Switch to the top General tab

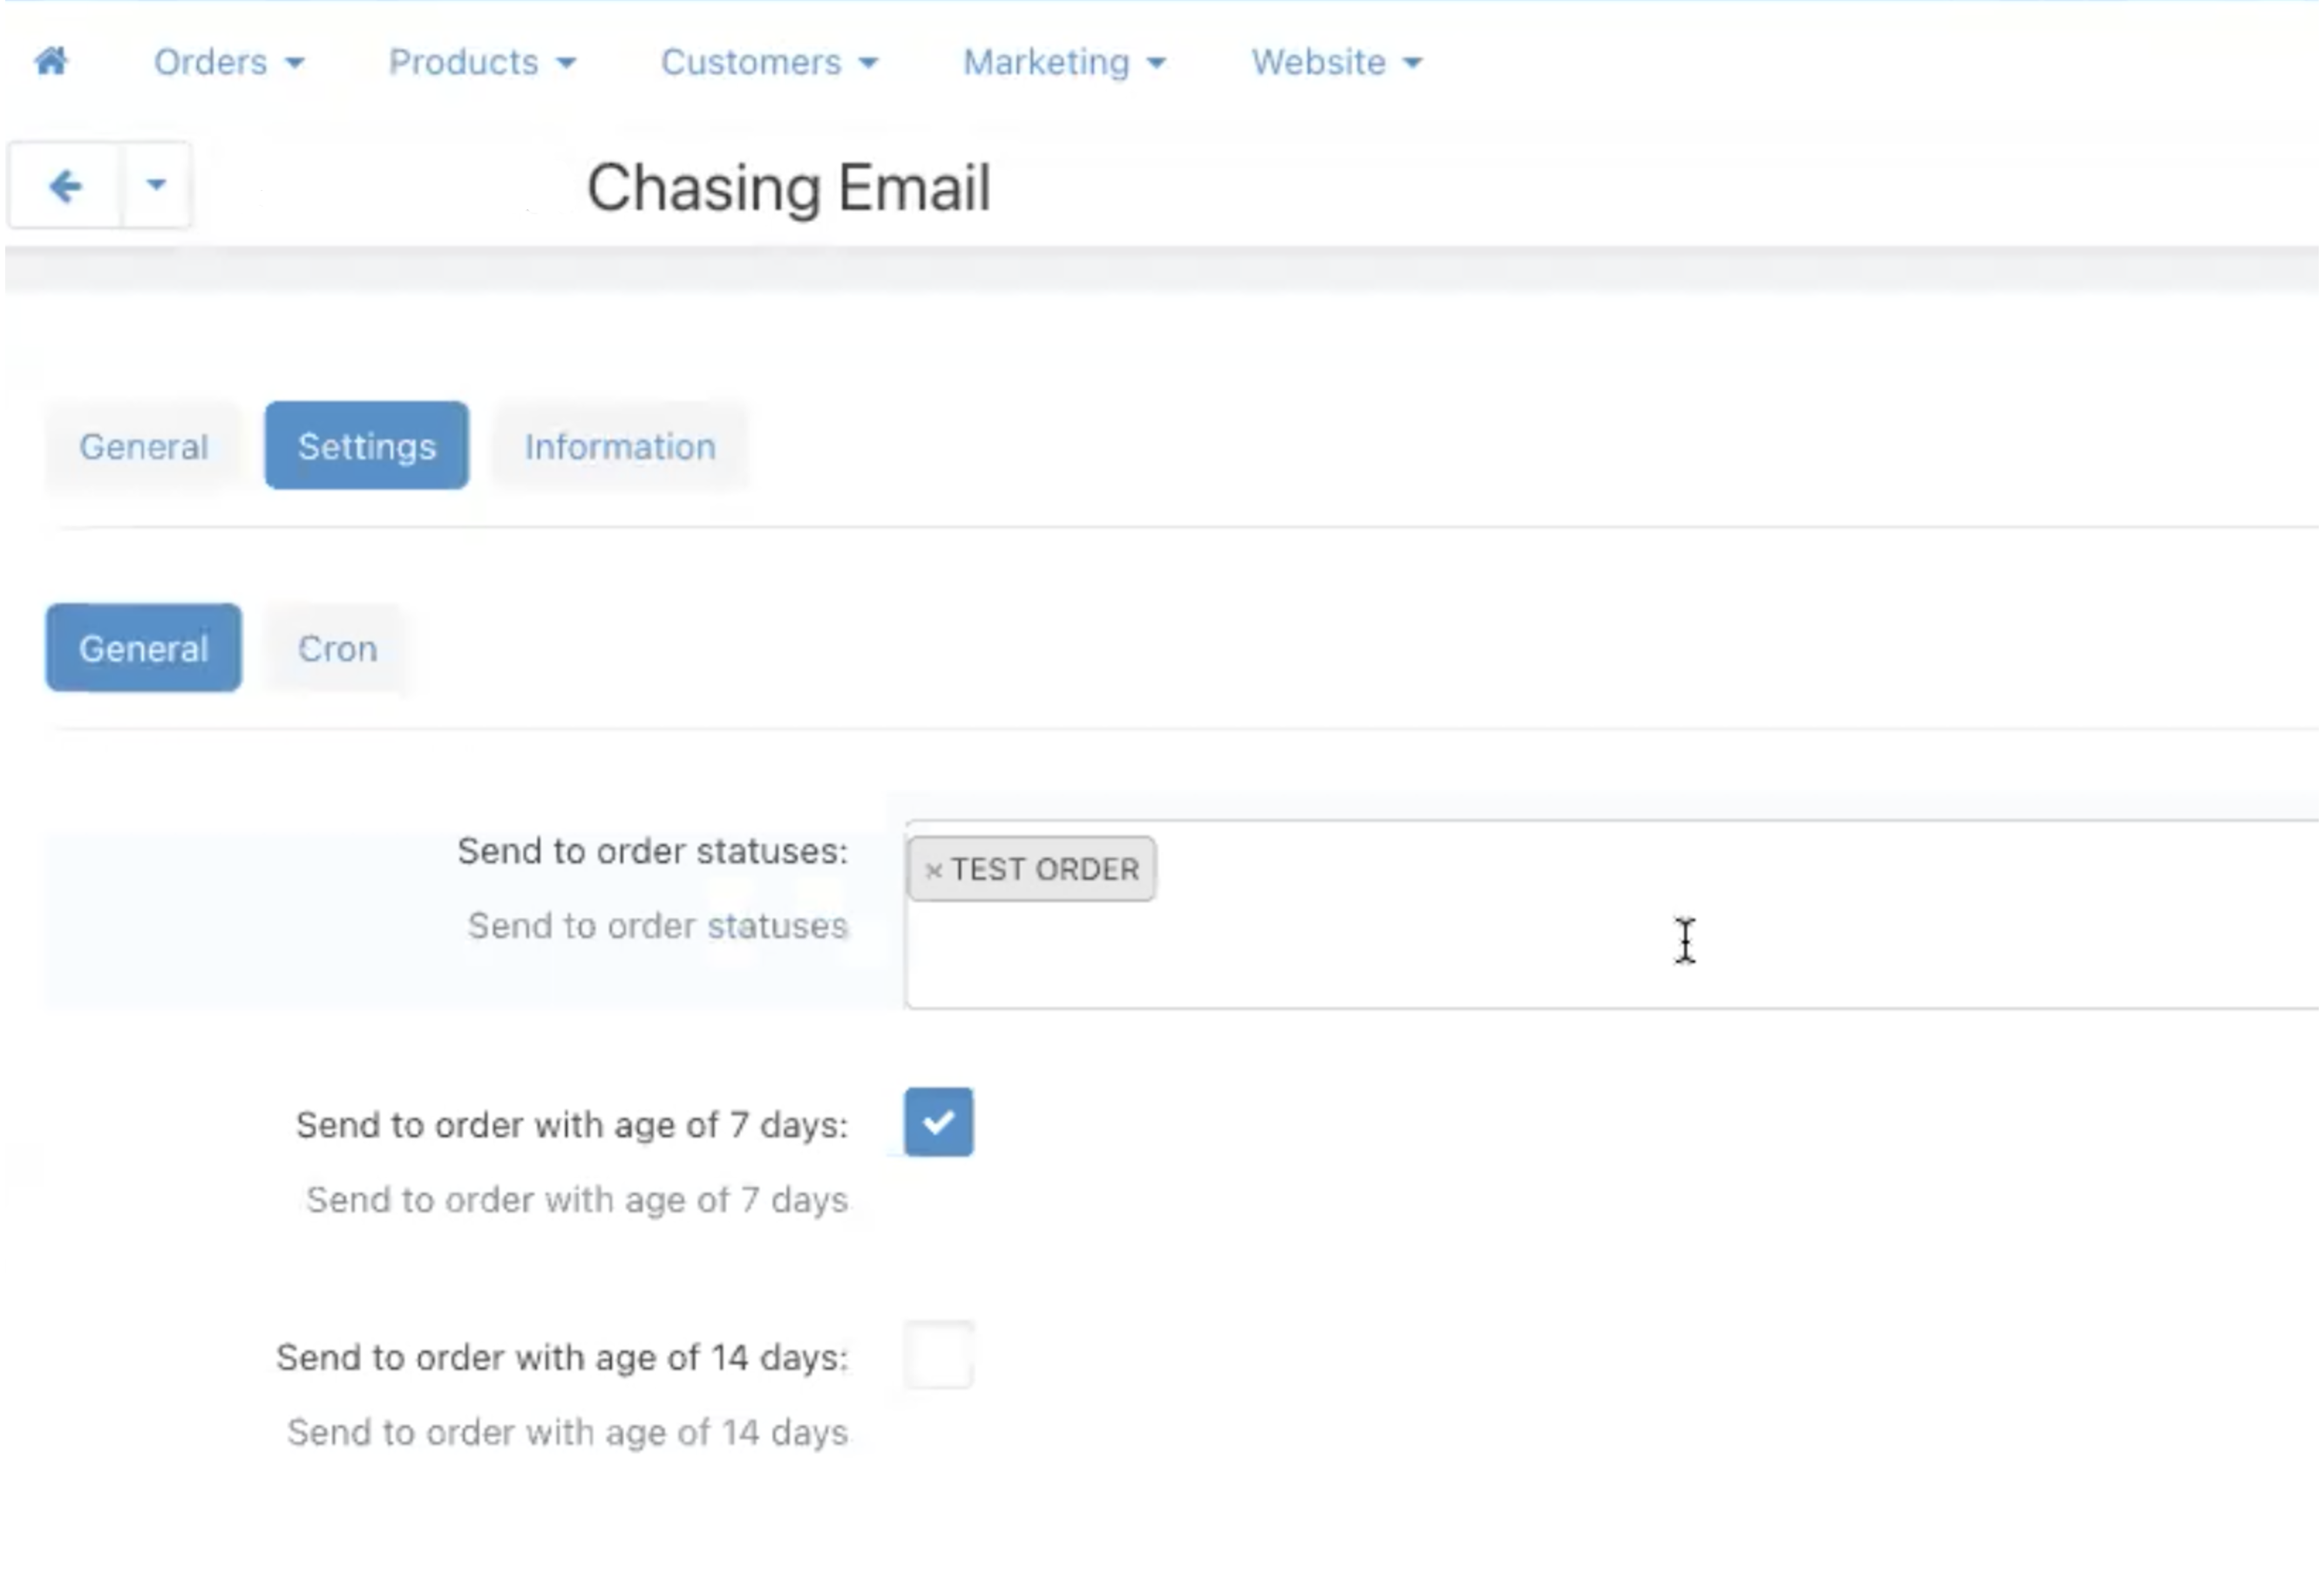tap(144, 446)
